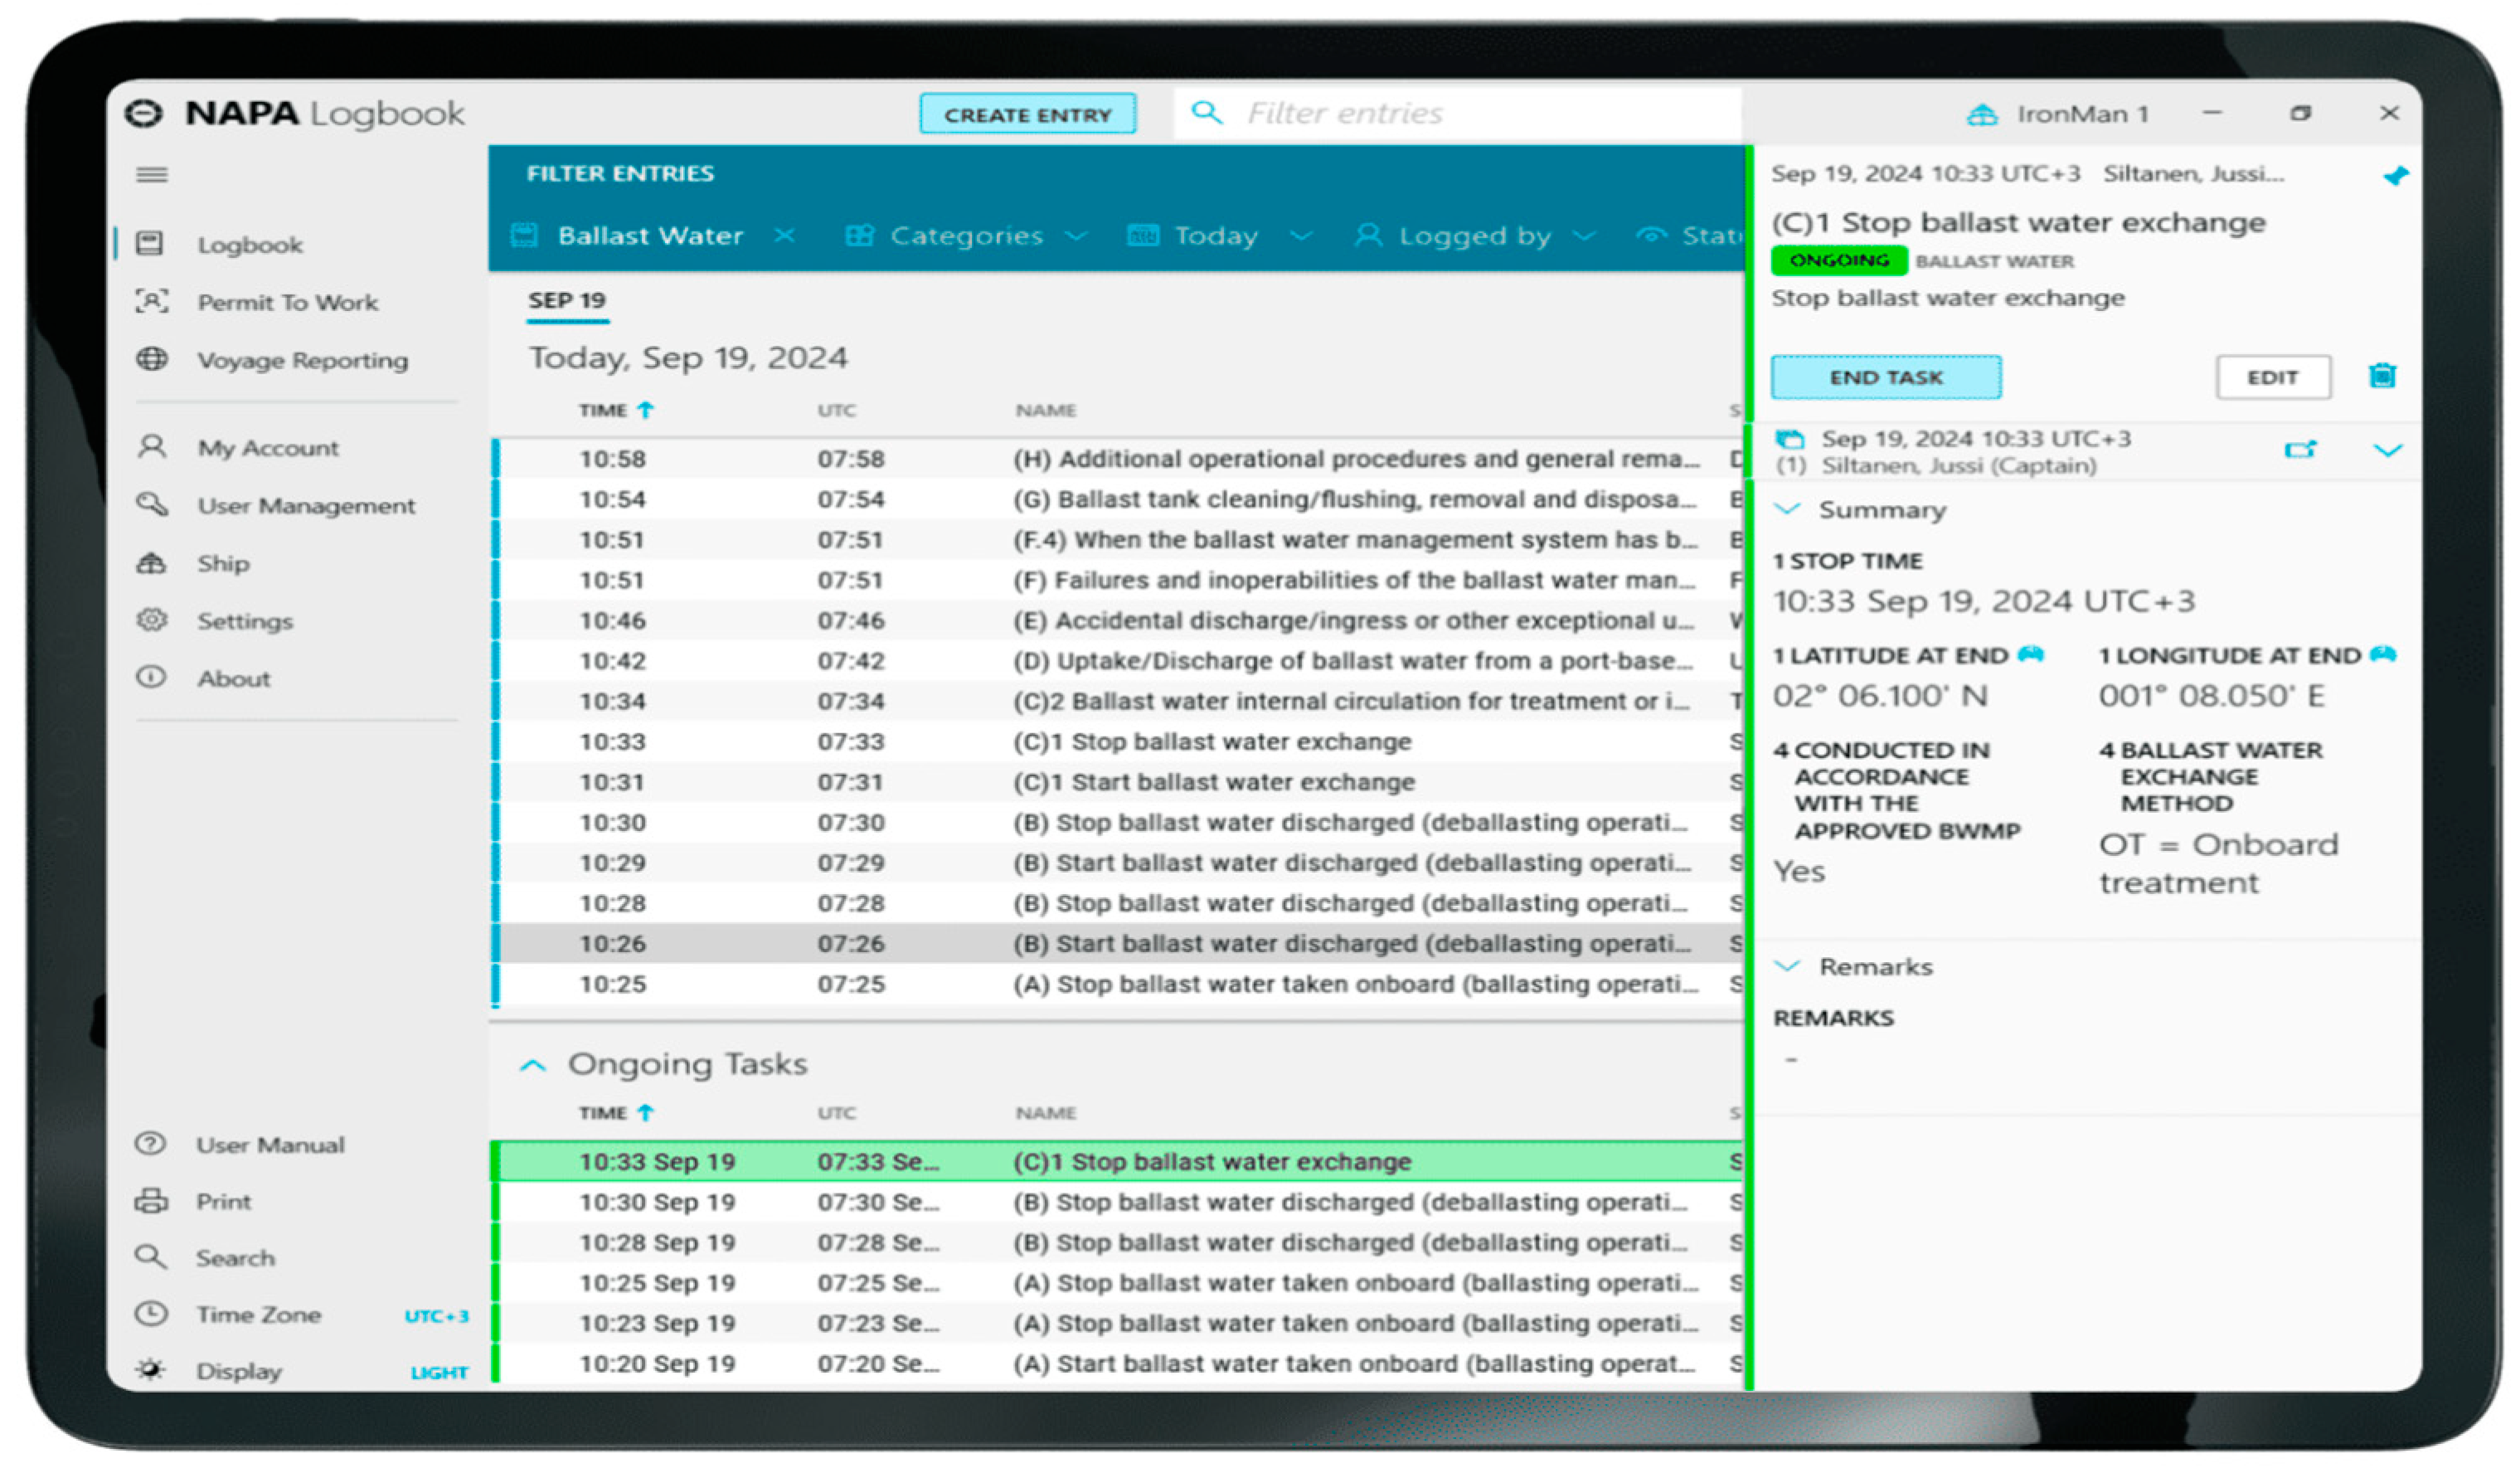Image resolution: width=2520 pixels, height=1473 pixels.
Task: Open the Categories filter dropdown
Action: click(x=966, y=236)
